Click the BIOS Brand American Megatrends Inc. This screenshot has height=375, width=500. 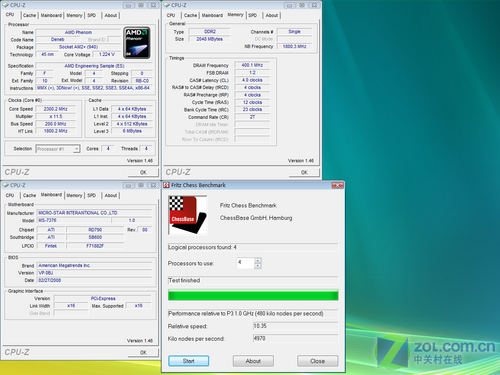pyautogui.click(x=94, y=265)
